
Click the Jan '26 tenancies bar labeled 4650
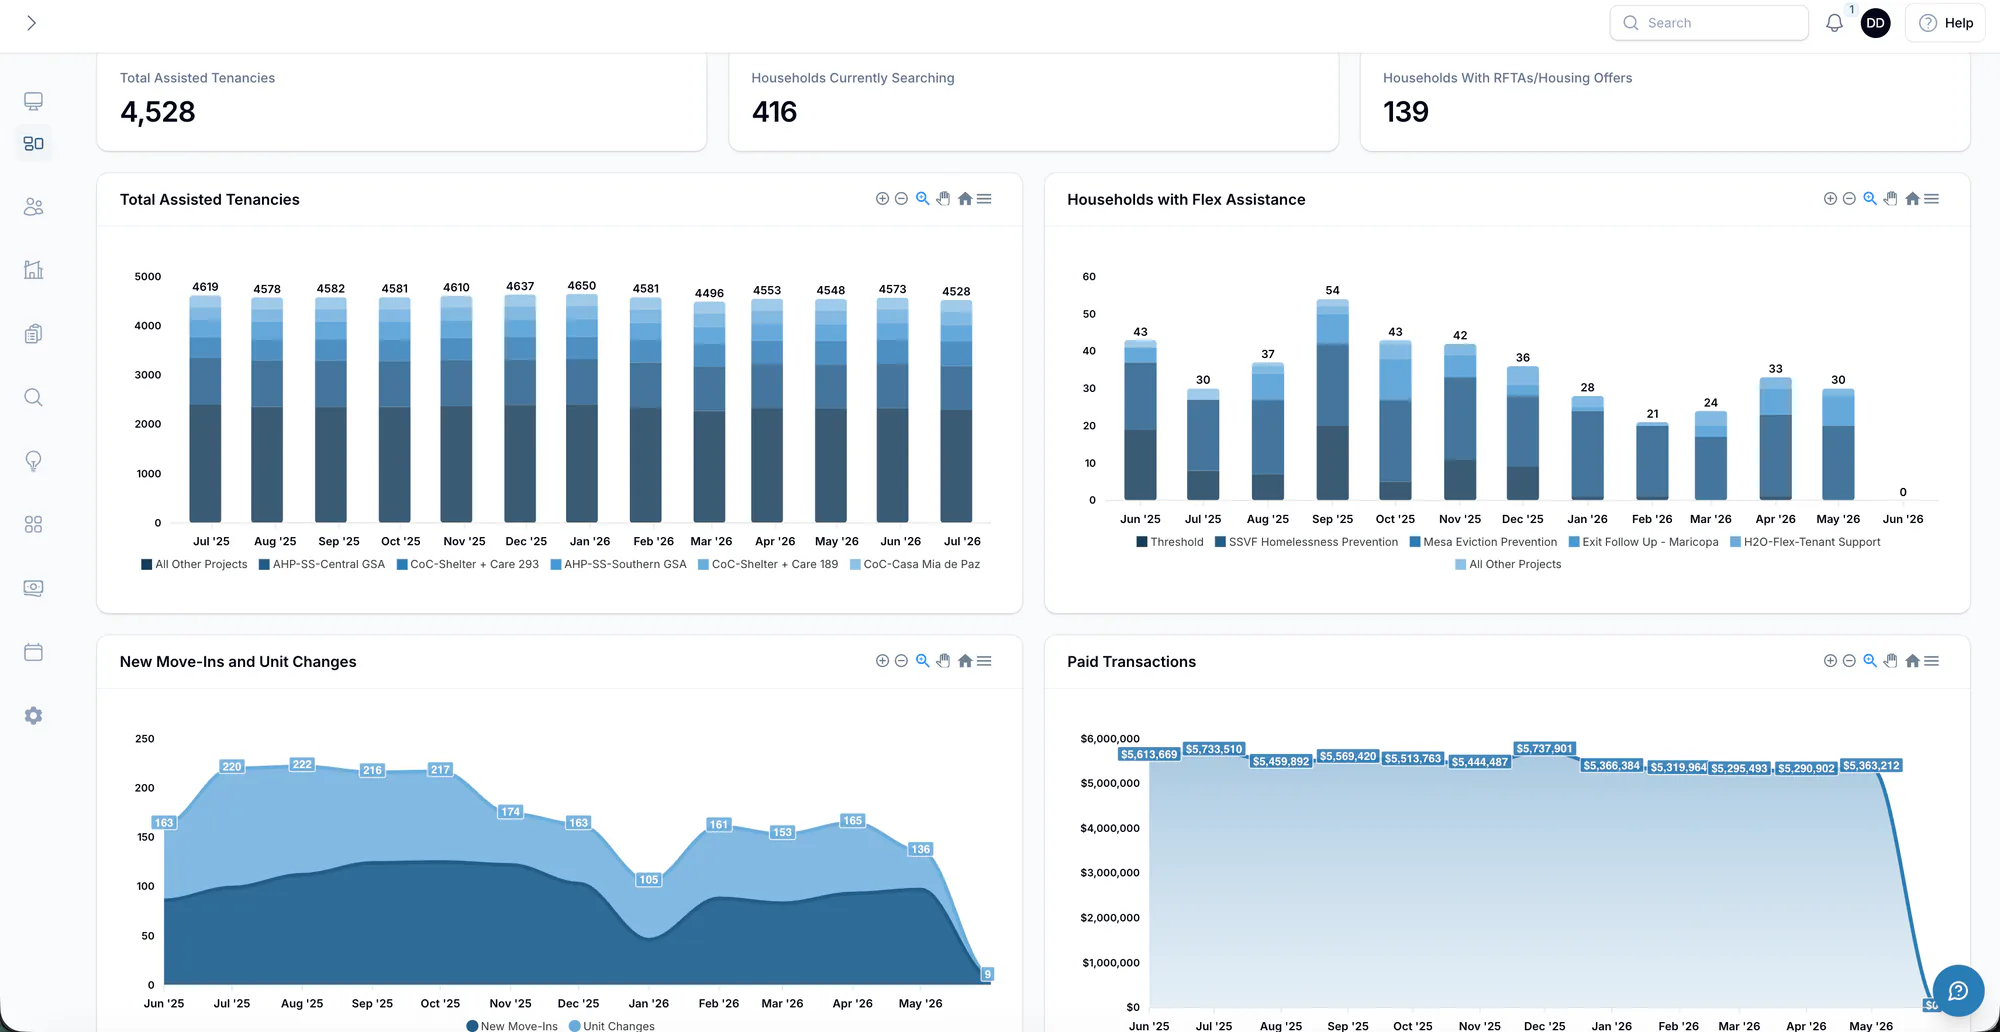tap(582, 408)
